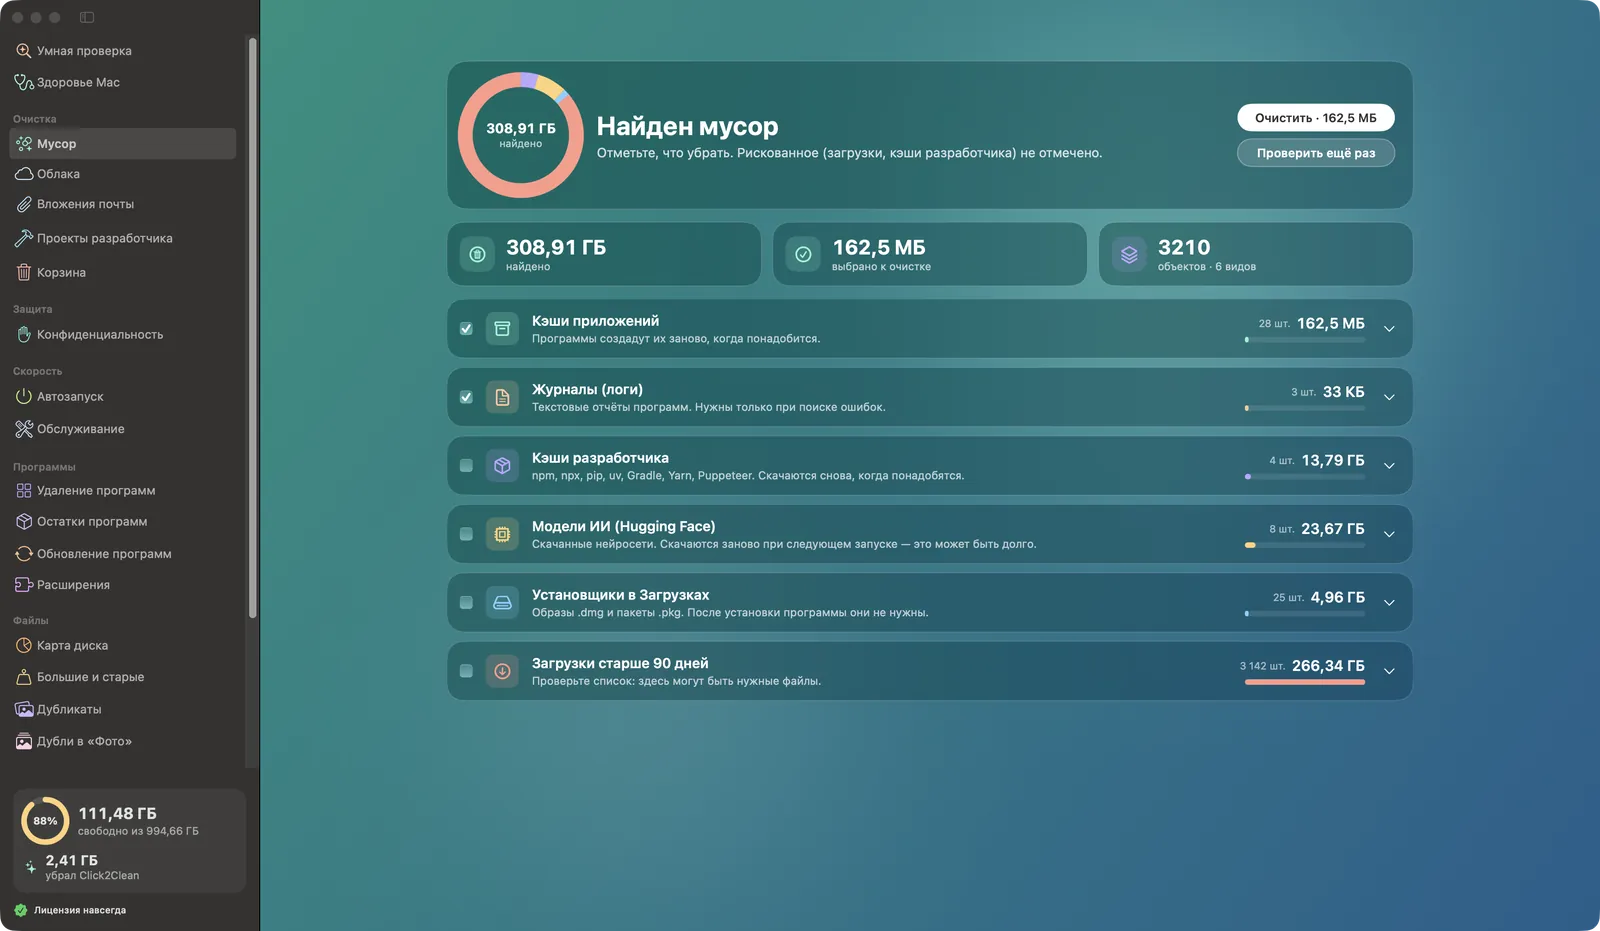Click Загрузки старше 90 дней size bar

click(1305, 682)
